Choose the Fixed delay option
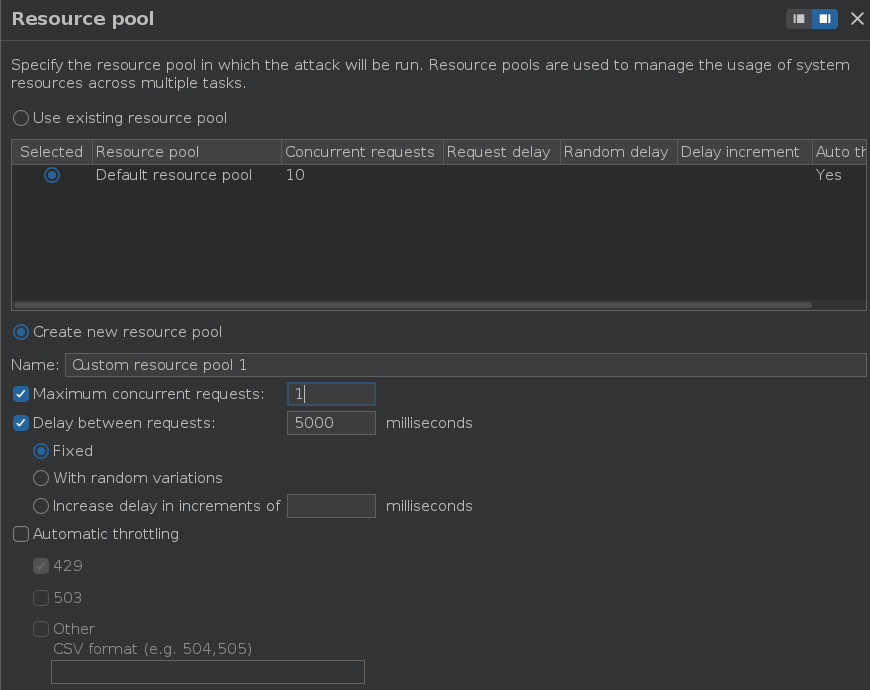The height and width of the screenshot is (690, 870). 41,451
